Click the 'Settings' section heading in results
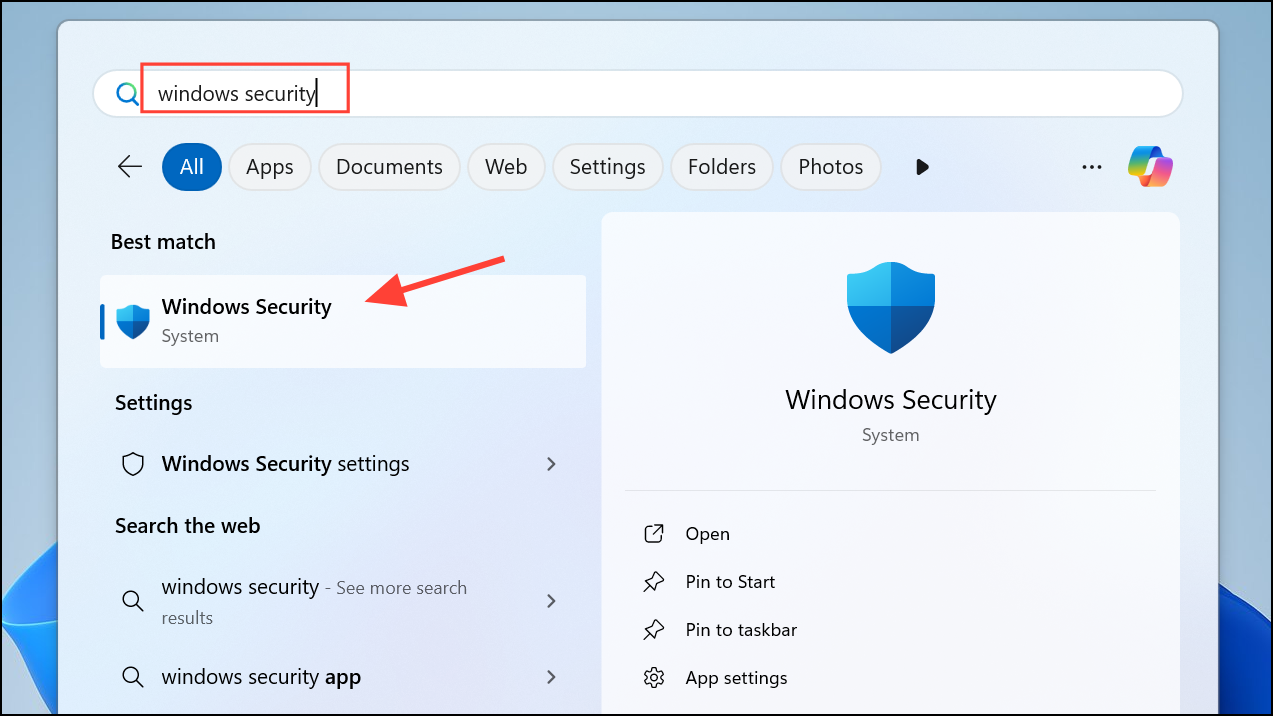The height and width of the screenshot is (716, 1273). click(153, 403)
